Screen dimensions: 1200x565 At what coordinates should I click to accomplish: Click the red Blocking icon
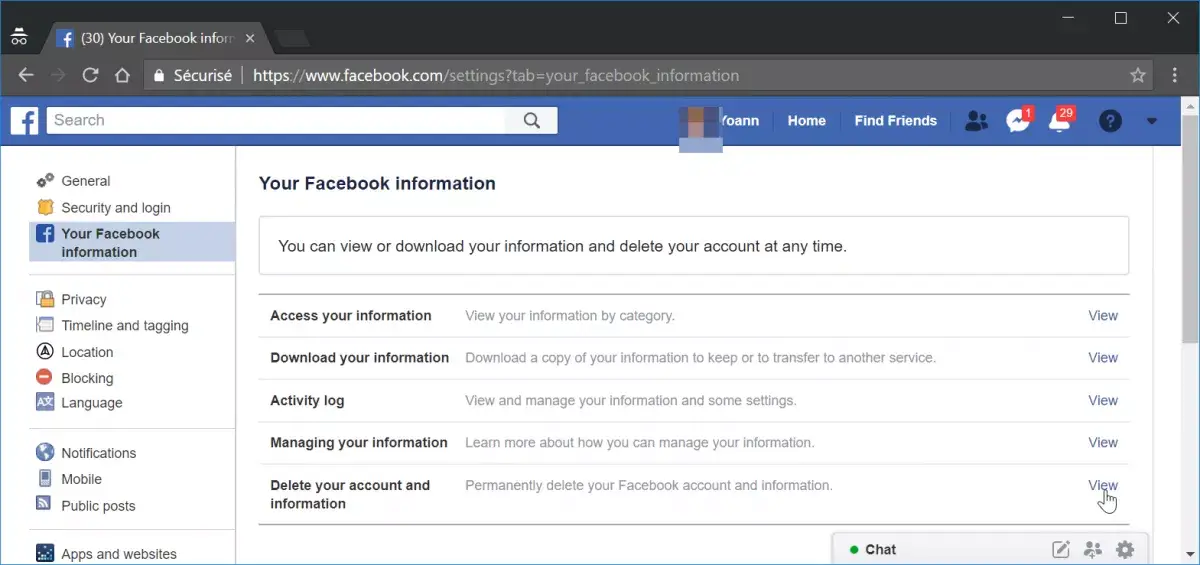click(45, 377)
